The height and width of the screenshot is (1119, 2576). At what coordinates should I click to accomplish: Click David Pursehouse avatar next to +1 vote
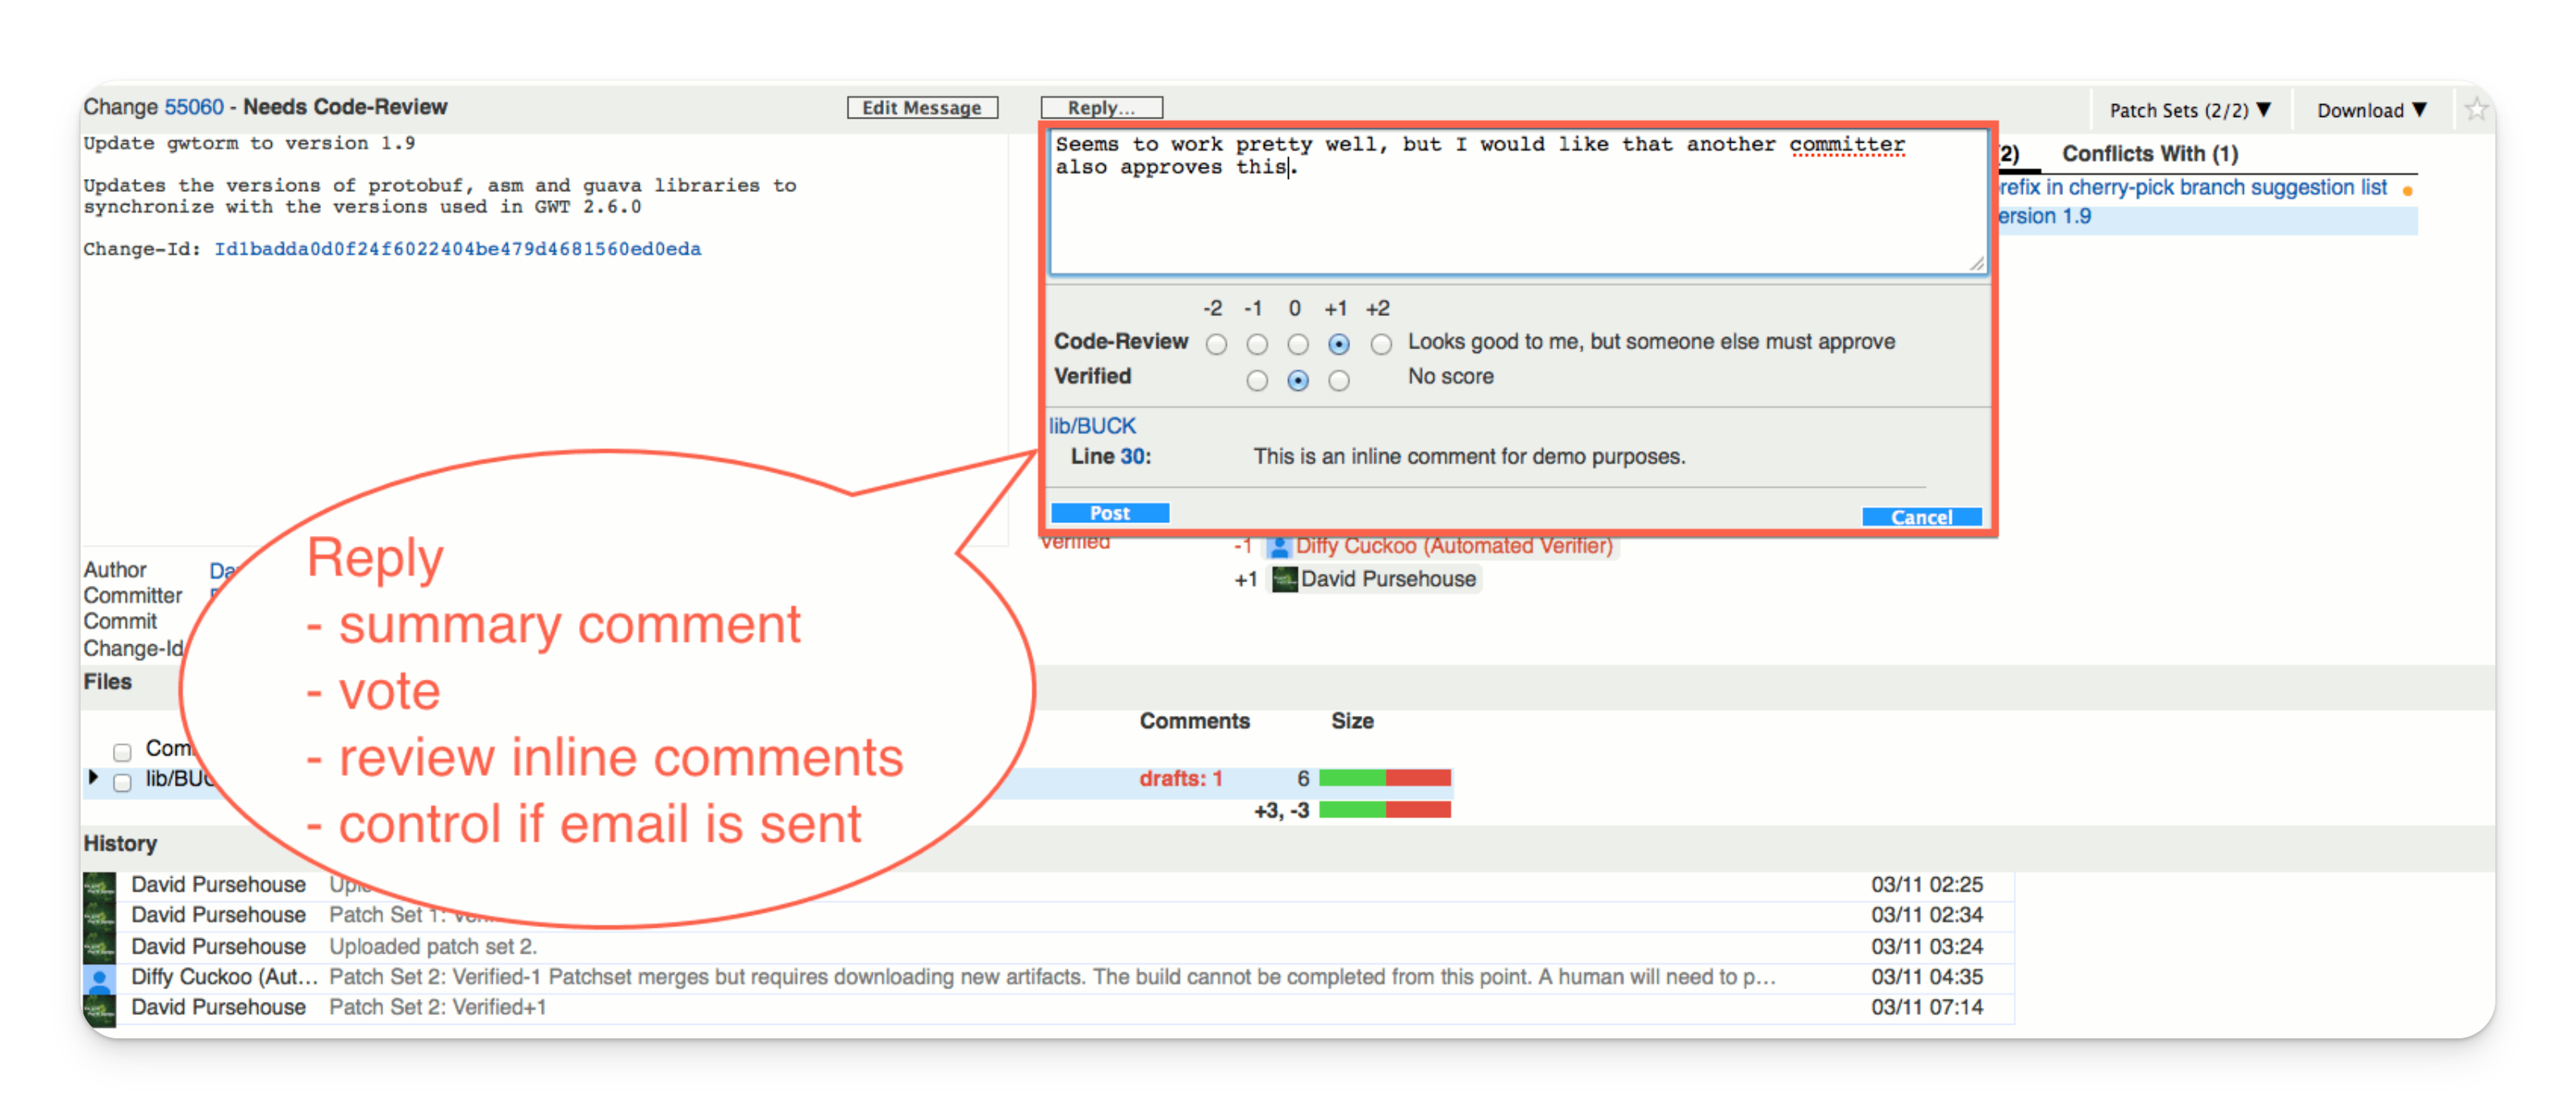1284,579
